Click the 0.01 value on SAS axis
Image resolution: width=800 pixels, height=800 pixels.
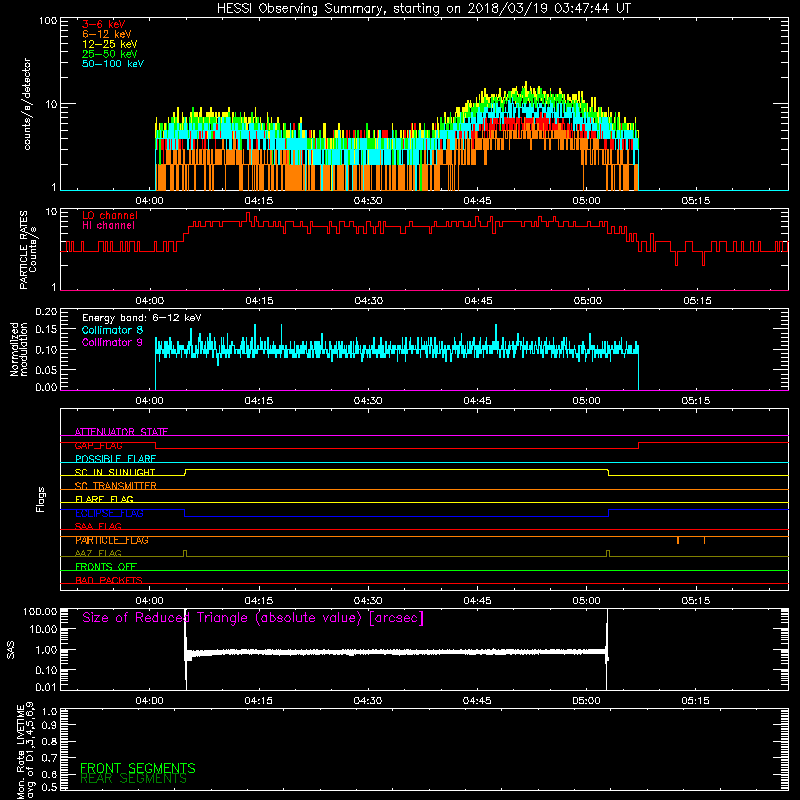click(46, 687)
